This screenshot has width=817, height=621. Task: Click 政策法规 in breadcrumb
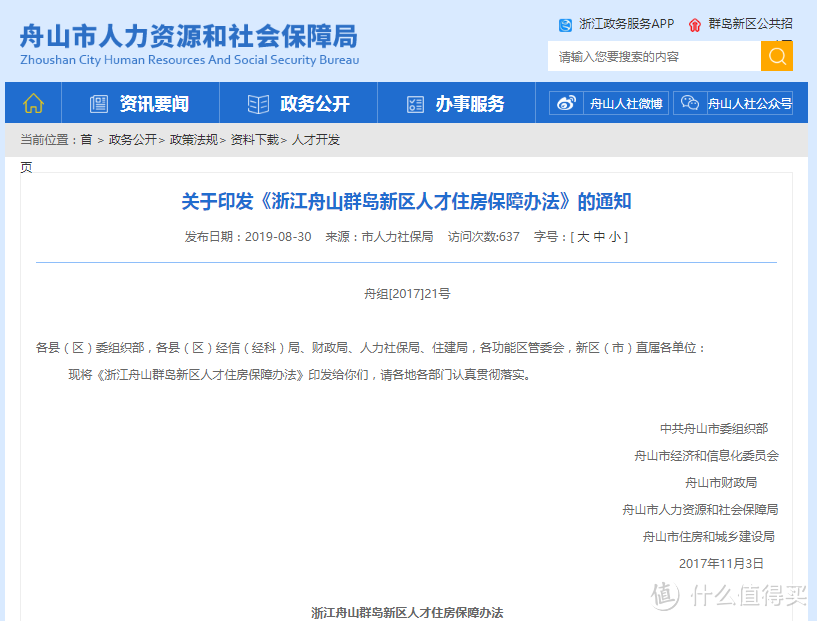click(193, 140)
